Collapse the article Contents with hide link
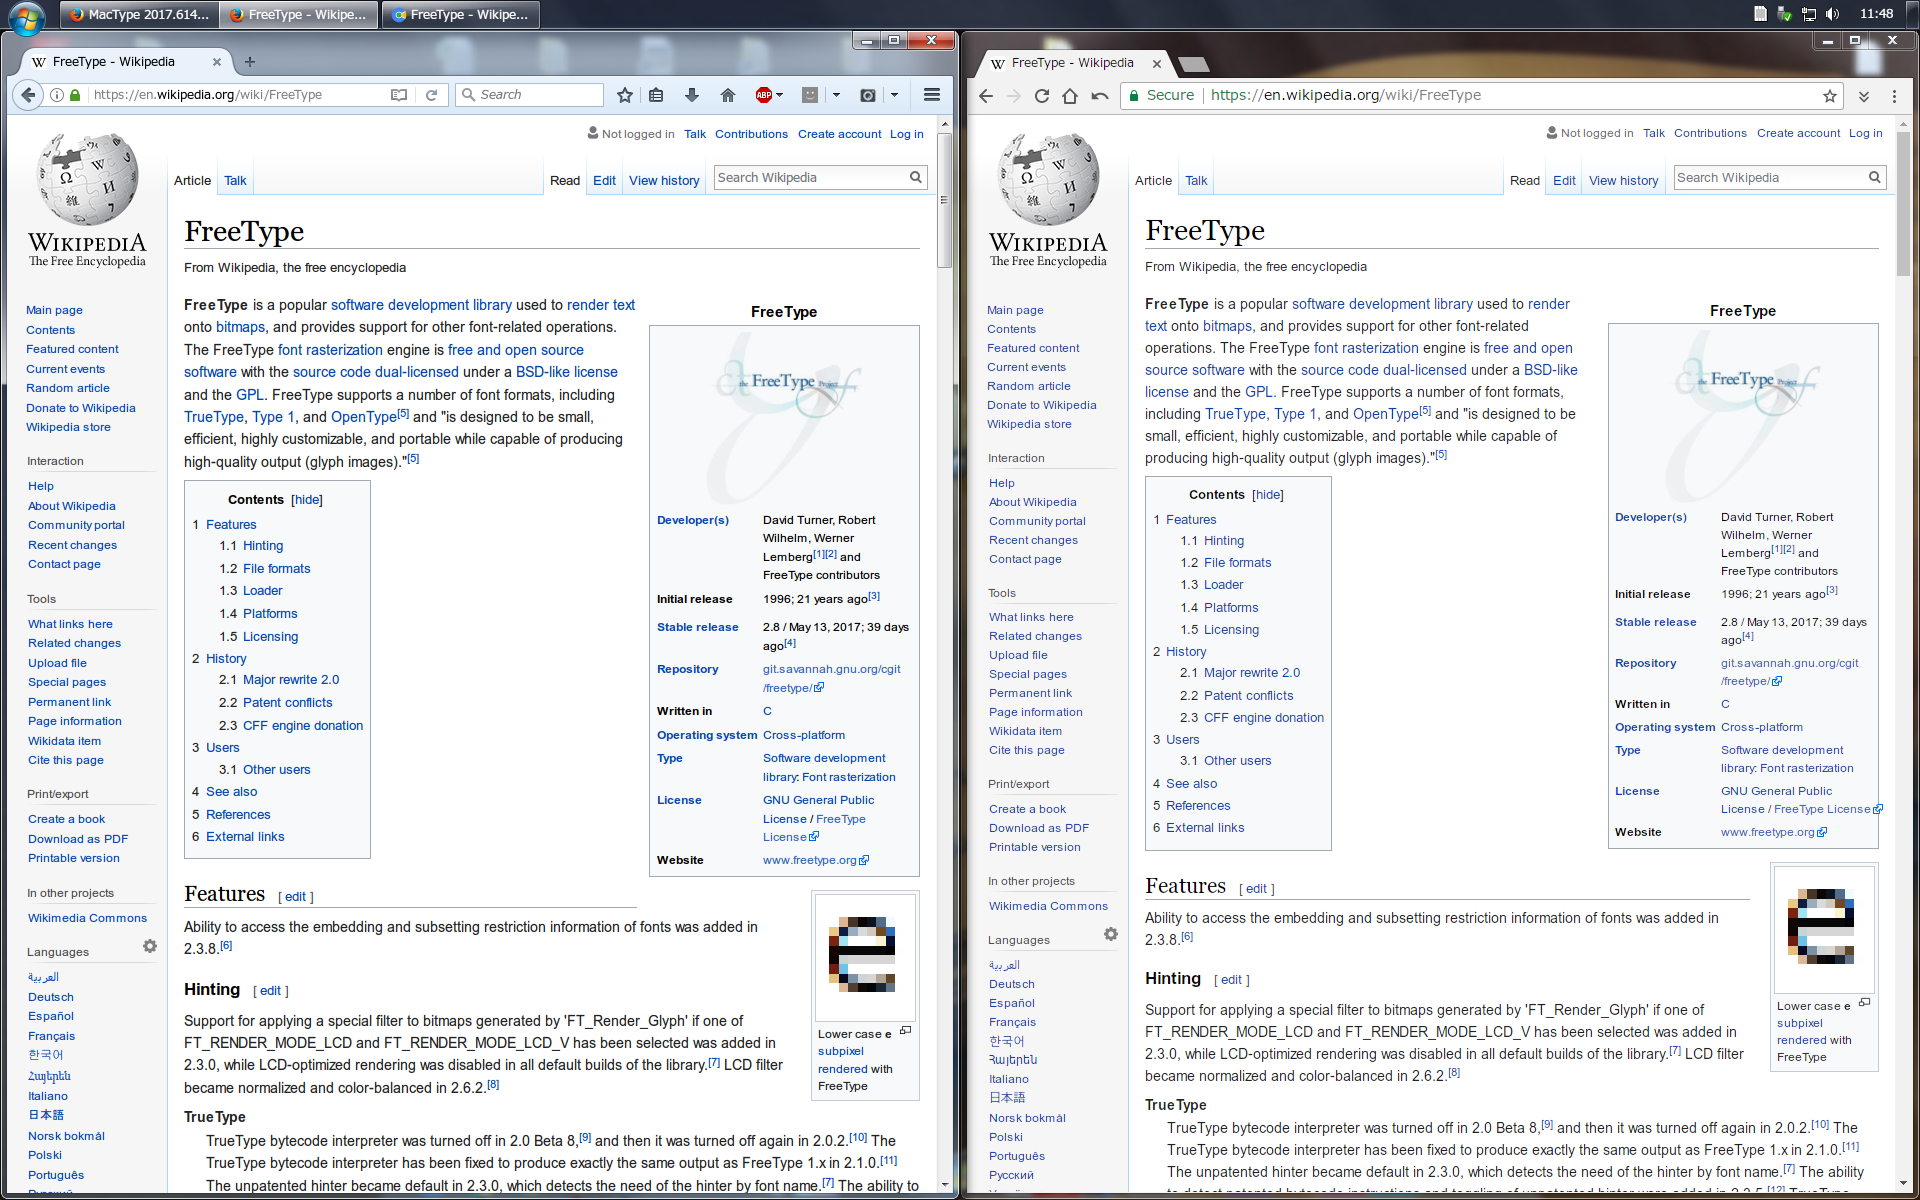1920x1200 pixels. click(x=306, y=500)
